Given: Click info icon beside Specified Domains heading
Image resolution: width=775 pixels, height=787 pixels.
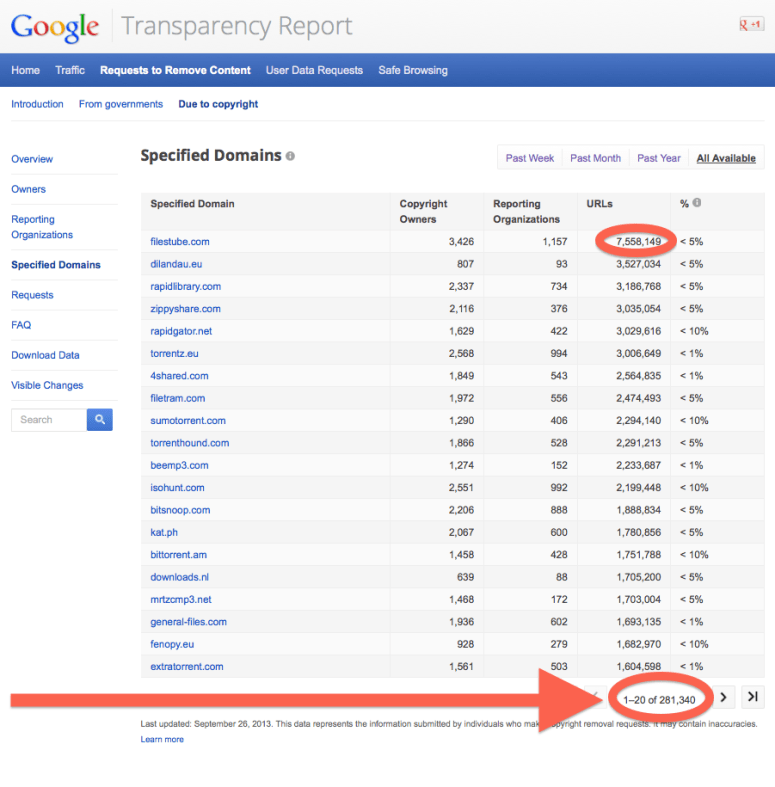Looking at the screenshot, I should coord(290,156).
